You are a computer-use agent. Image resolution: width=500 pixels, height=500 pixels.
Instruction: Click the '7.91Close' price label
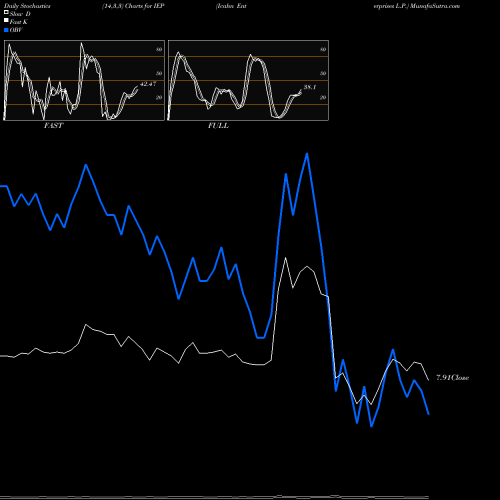point(453,378)
